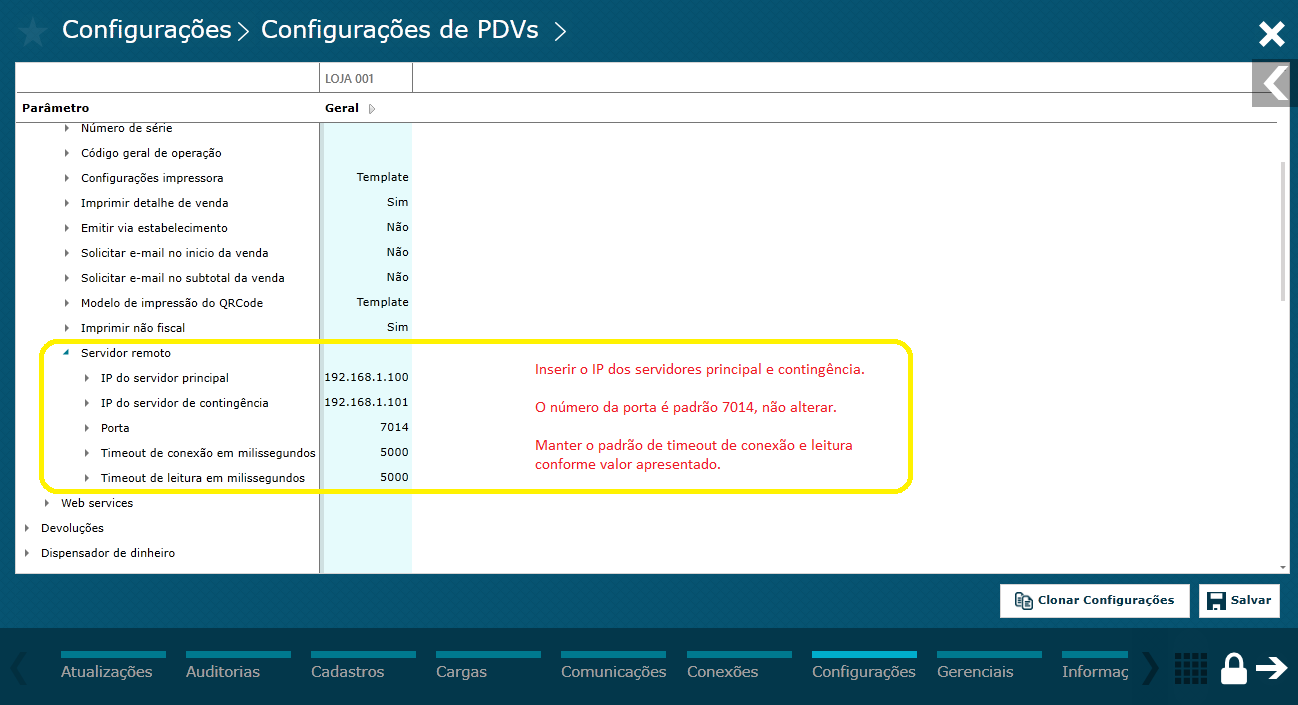Click the Clonar Configurações copy icon
Image resolution: width=1298 pixels, height=705 pixels.
point(1023,600)
